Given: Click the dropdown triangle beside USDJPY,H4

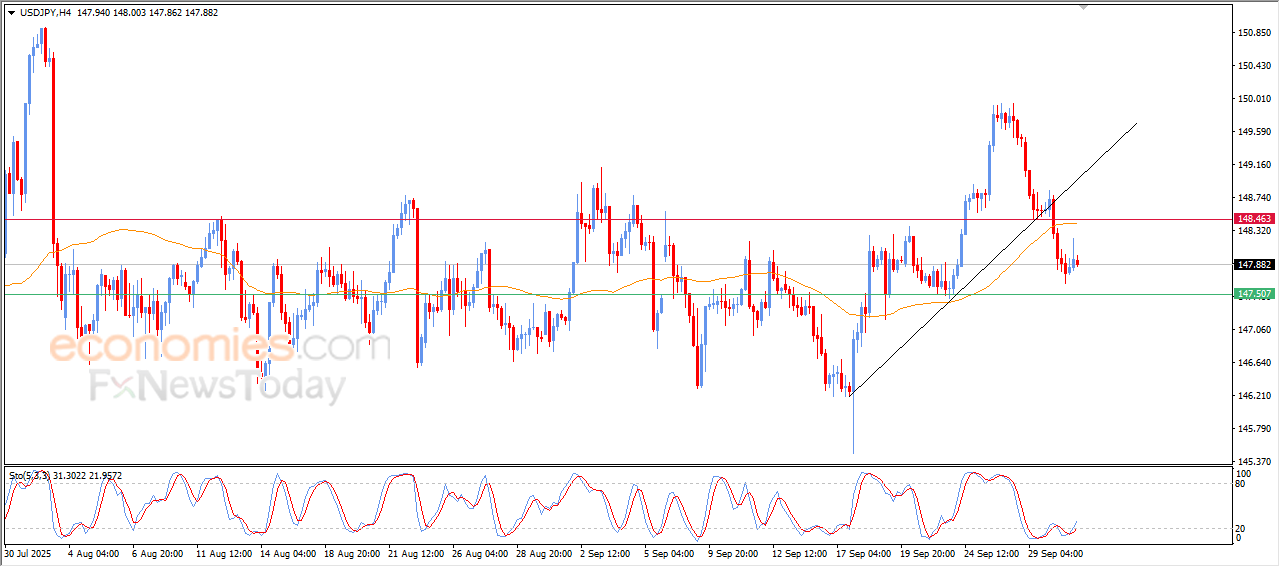Looking at the screenshot, I should (11, 13).
